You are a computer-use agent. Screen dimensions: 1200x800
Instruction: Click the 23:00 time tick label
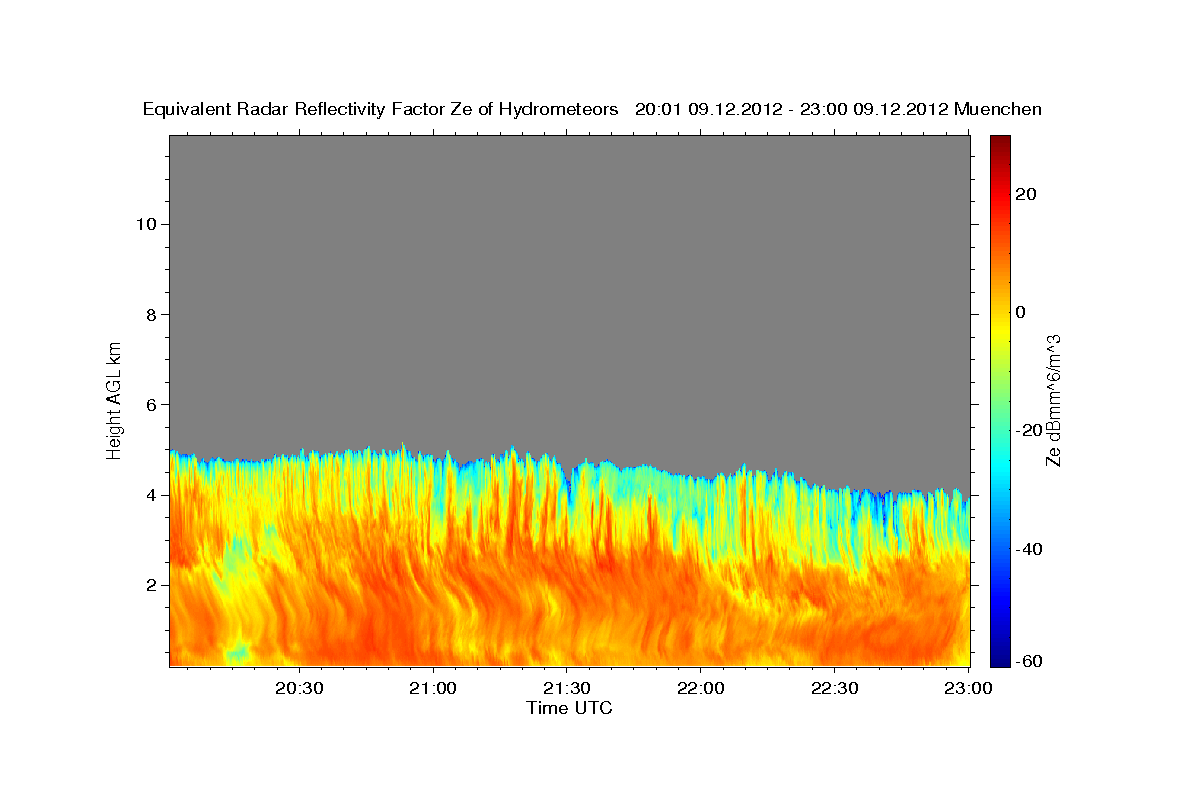click(x=967, y=688)
